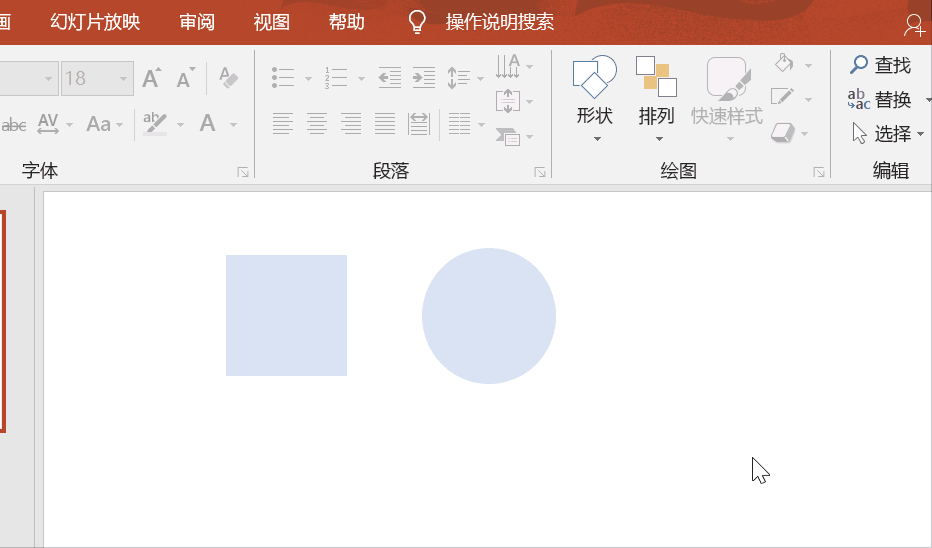Open the 排列 arrange menu
The height and width of the screenshot is (548, 932).
pyautogui.click(x=656, y=99)
